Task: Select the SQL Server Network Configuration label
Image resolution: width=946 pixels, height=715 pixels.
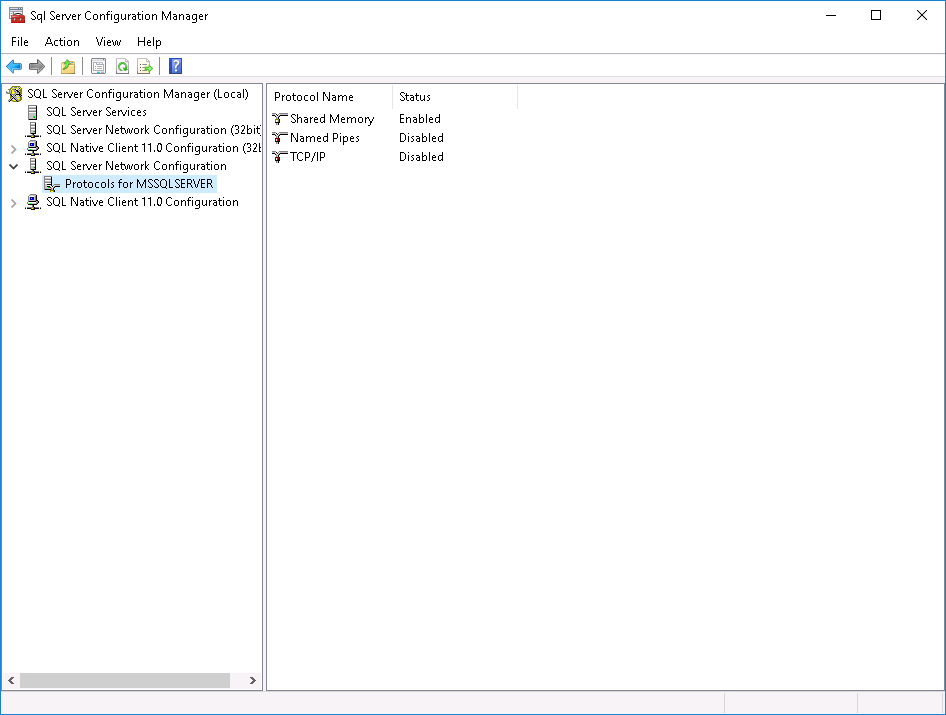Action: tap(136, 166)
